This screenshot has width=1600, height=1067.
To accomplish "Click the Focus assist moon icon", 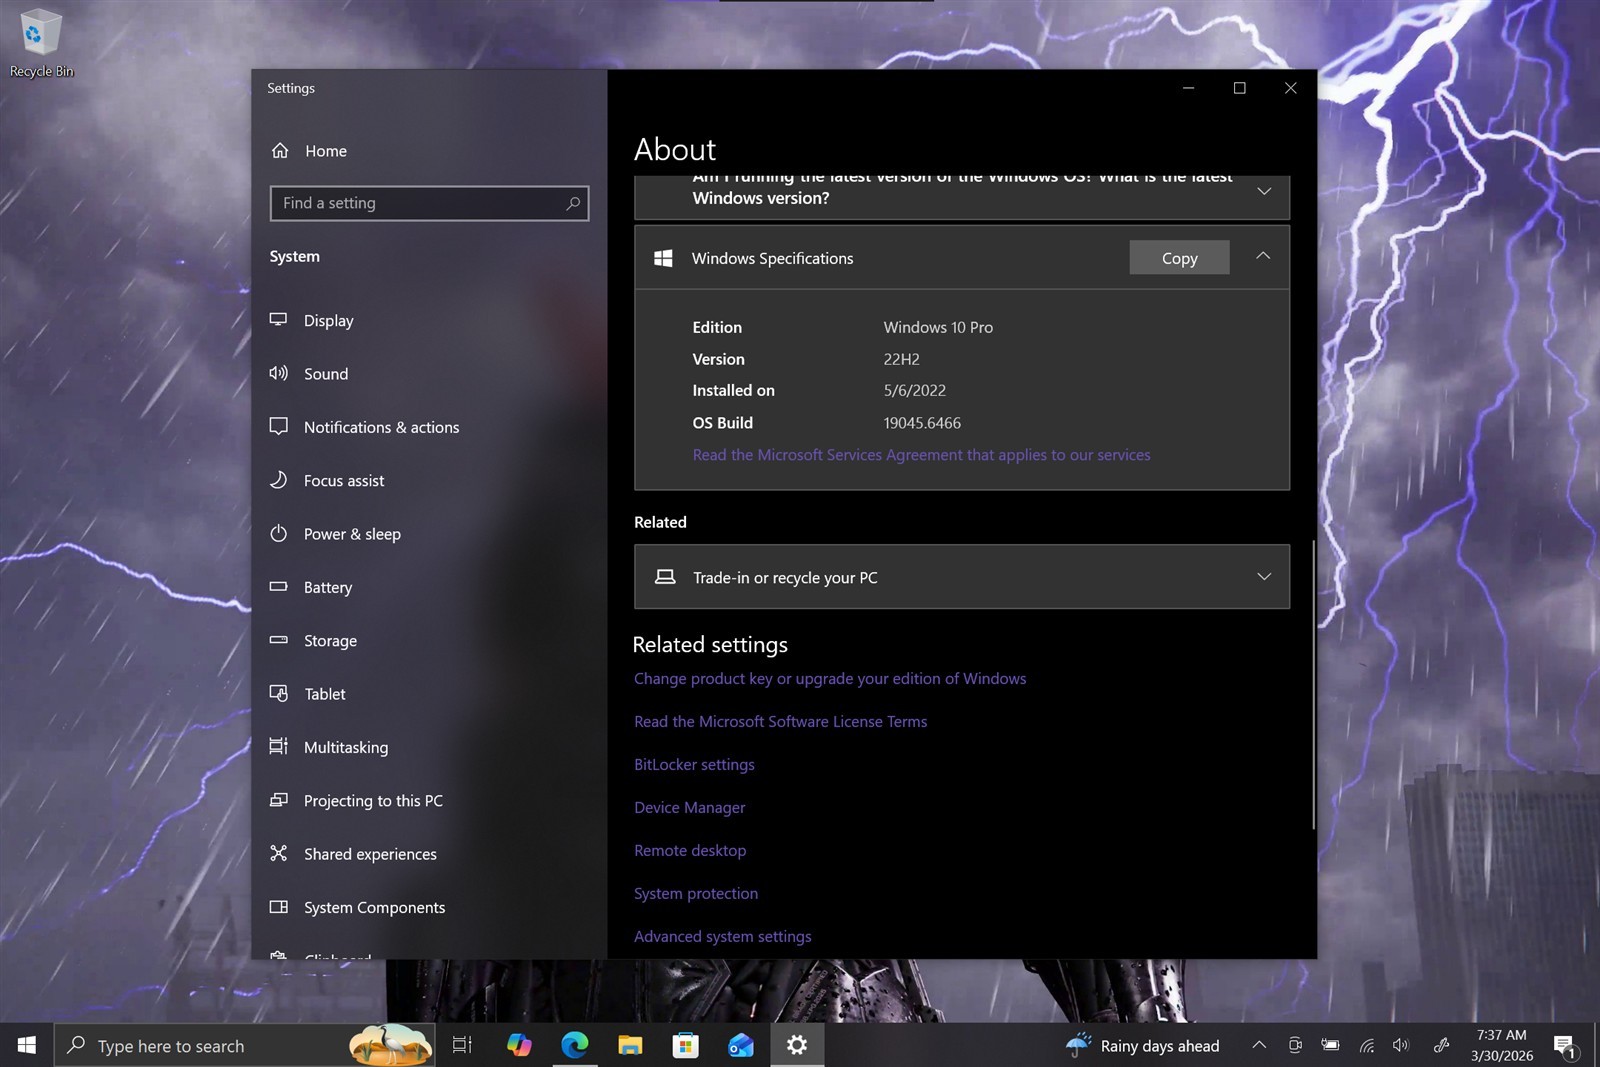I will [x=278, y=480].
